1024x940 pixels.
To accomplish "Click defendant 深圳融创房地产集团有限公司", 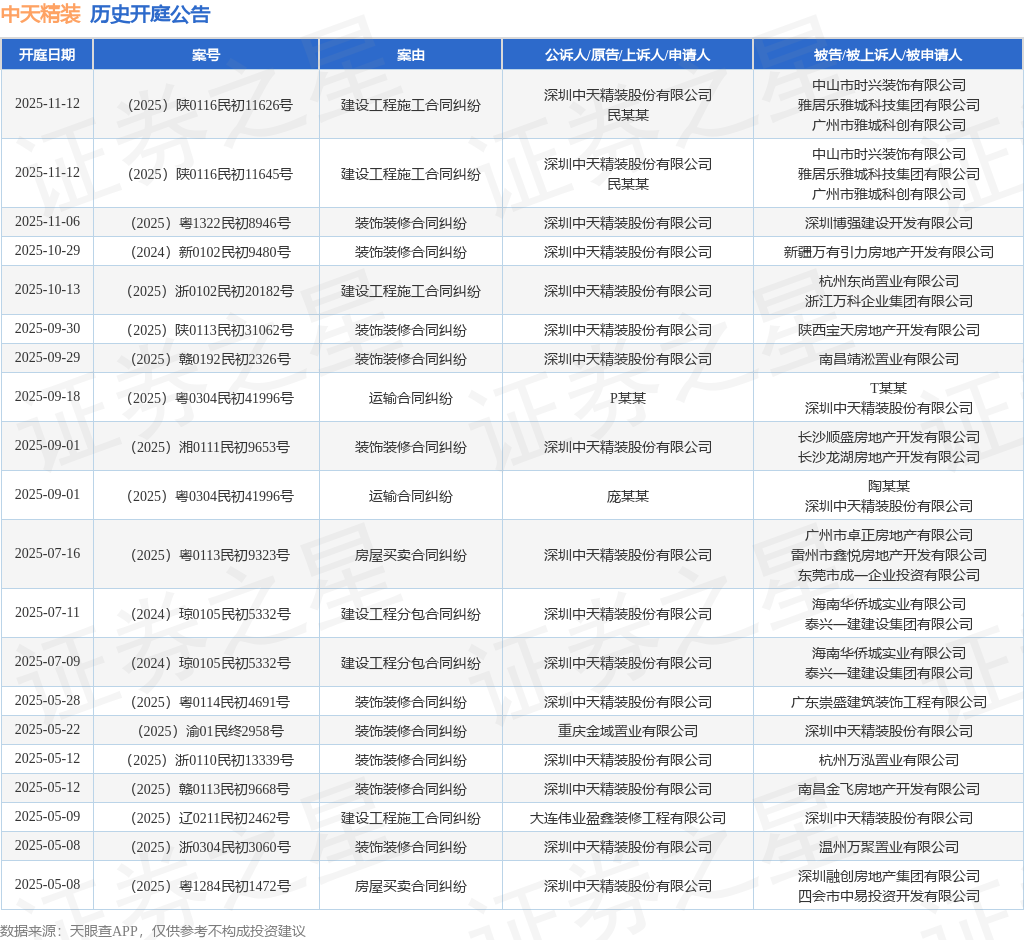I will point(888,877).
